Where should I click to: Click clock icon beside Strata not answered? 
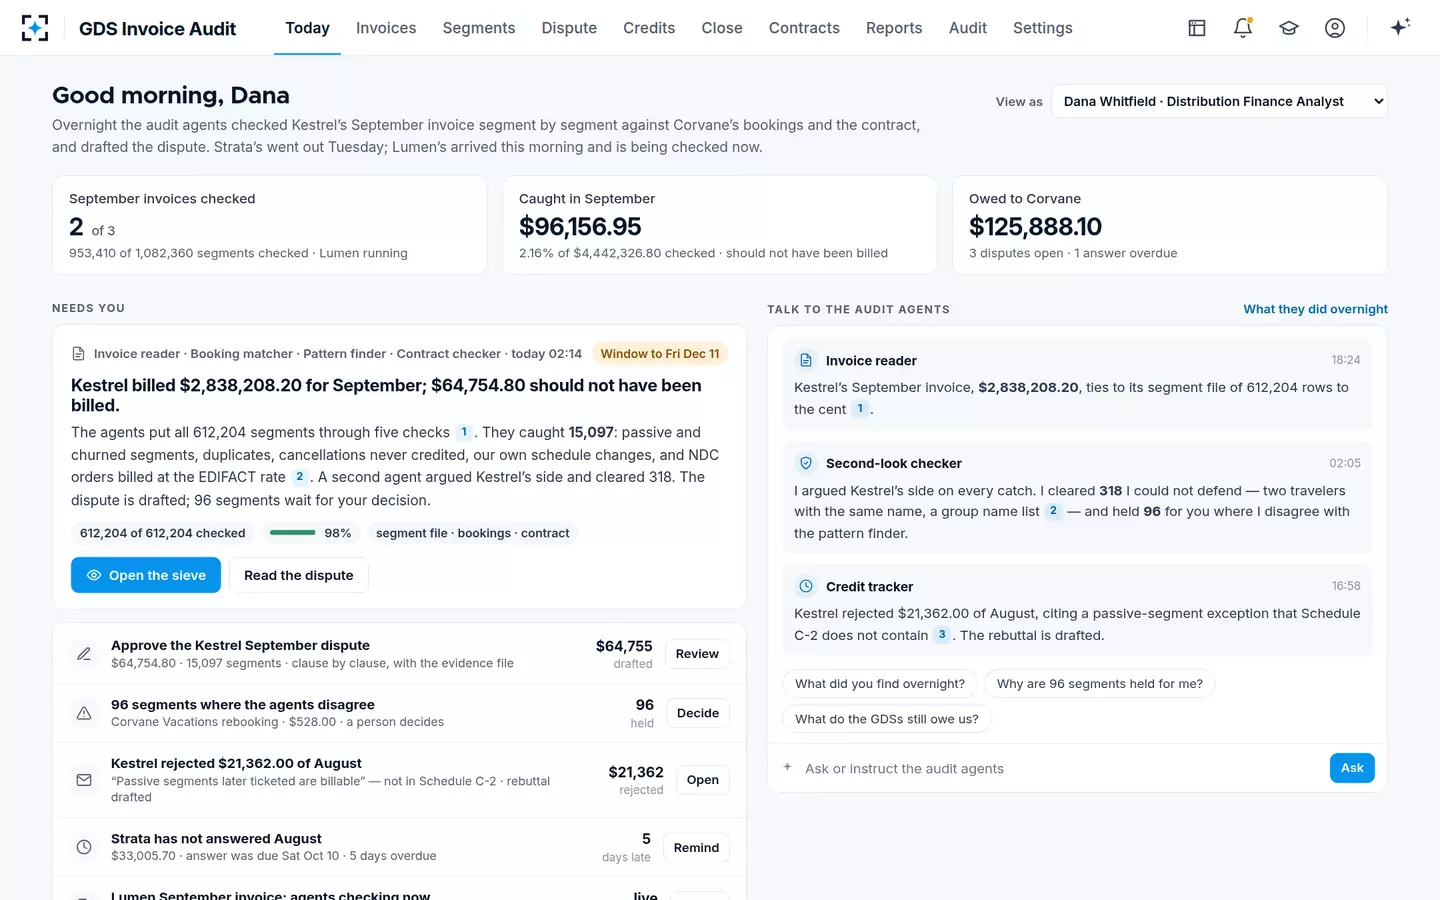click(x=84, y=847)
